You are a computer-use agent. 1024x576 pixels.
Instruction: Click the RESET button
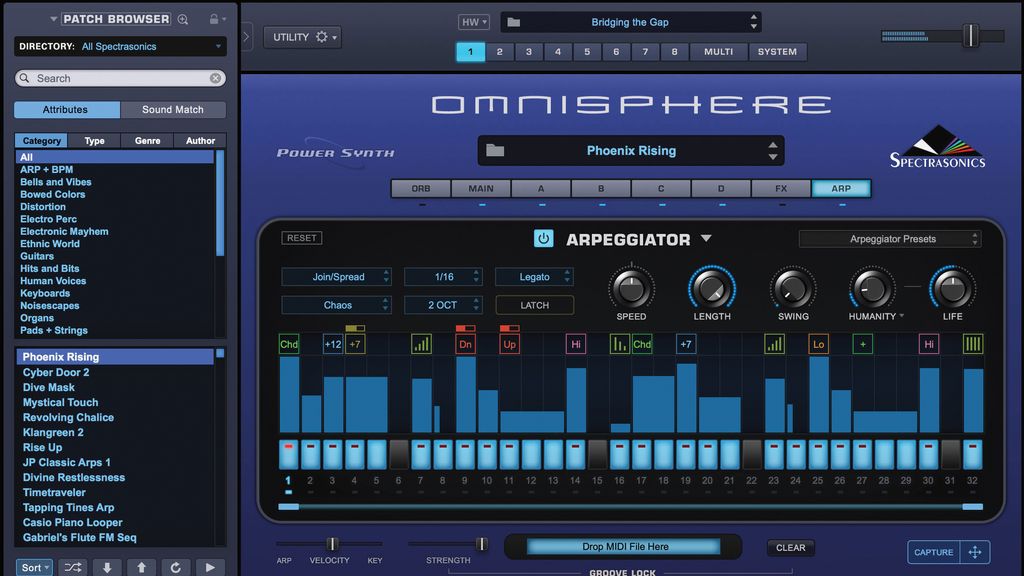(301, 238)
